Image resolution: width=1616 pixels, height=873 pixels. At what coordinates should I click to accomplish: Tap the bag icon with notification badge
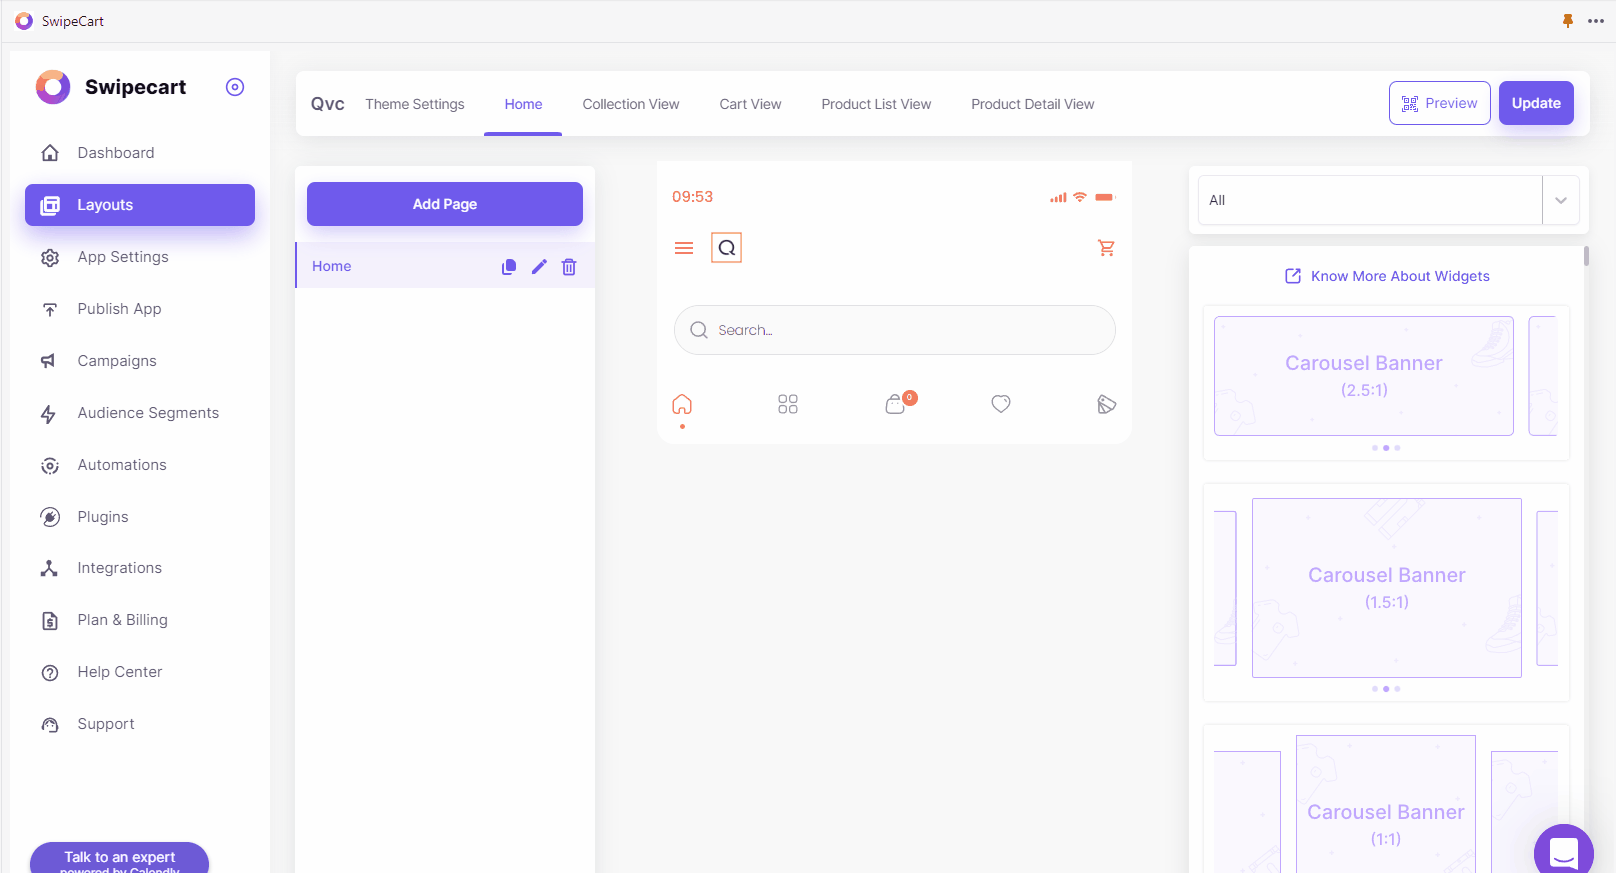[896, 404]
